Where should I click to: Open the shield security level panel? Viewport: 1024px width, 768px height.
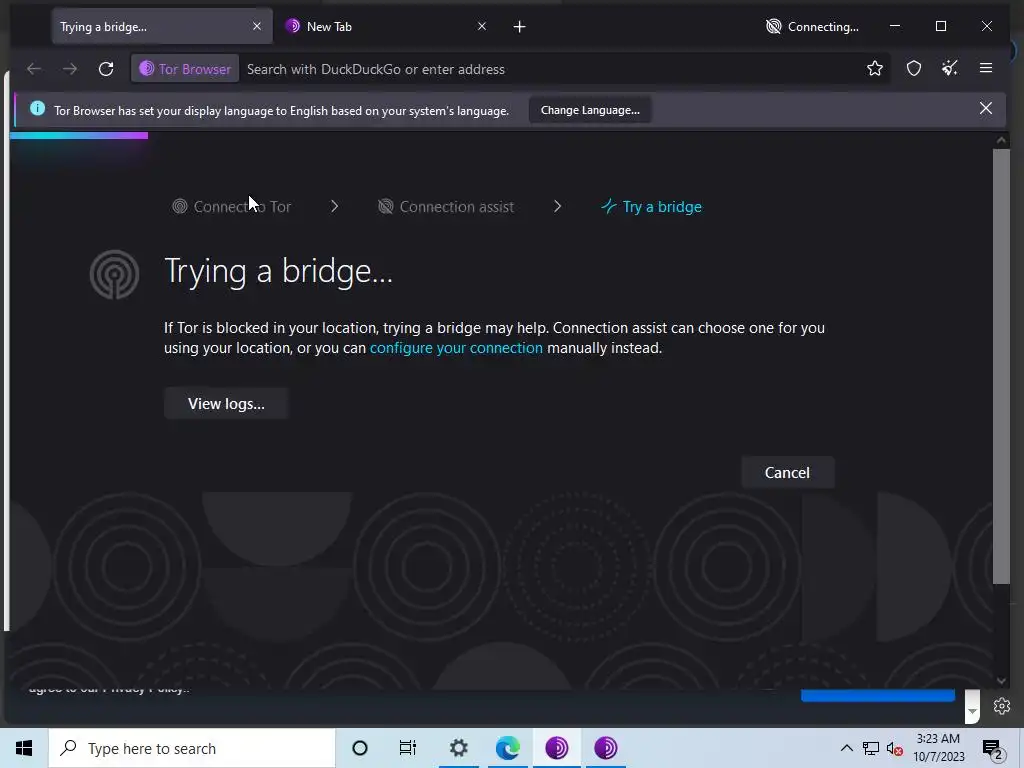[914, 68]
